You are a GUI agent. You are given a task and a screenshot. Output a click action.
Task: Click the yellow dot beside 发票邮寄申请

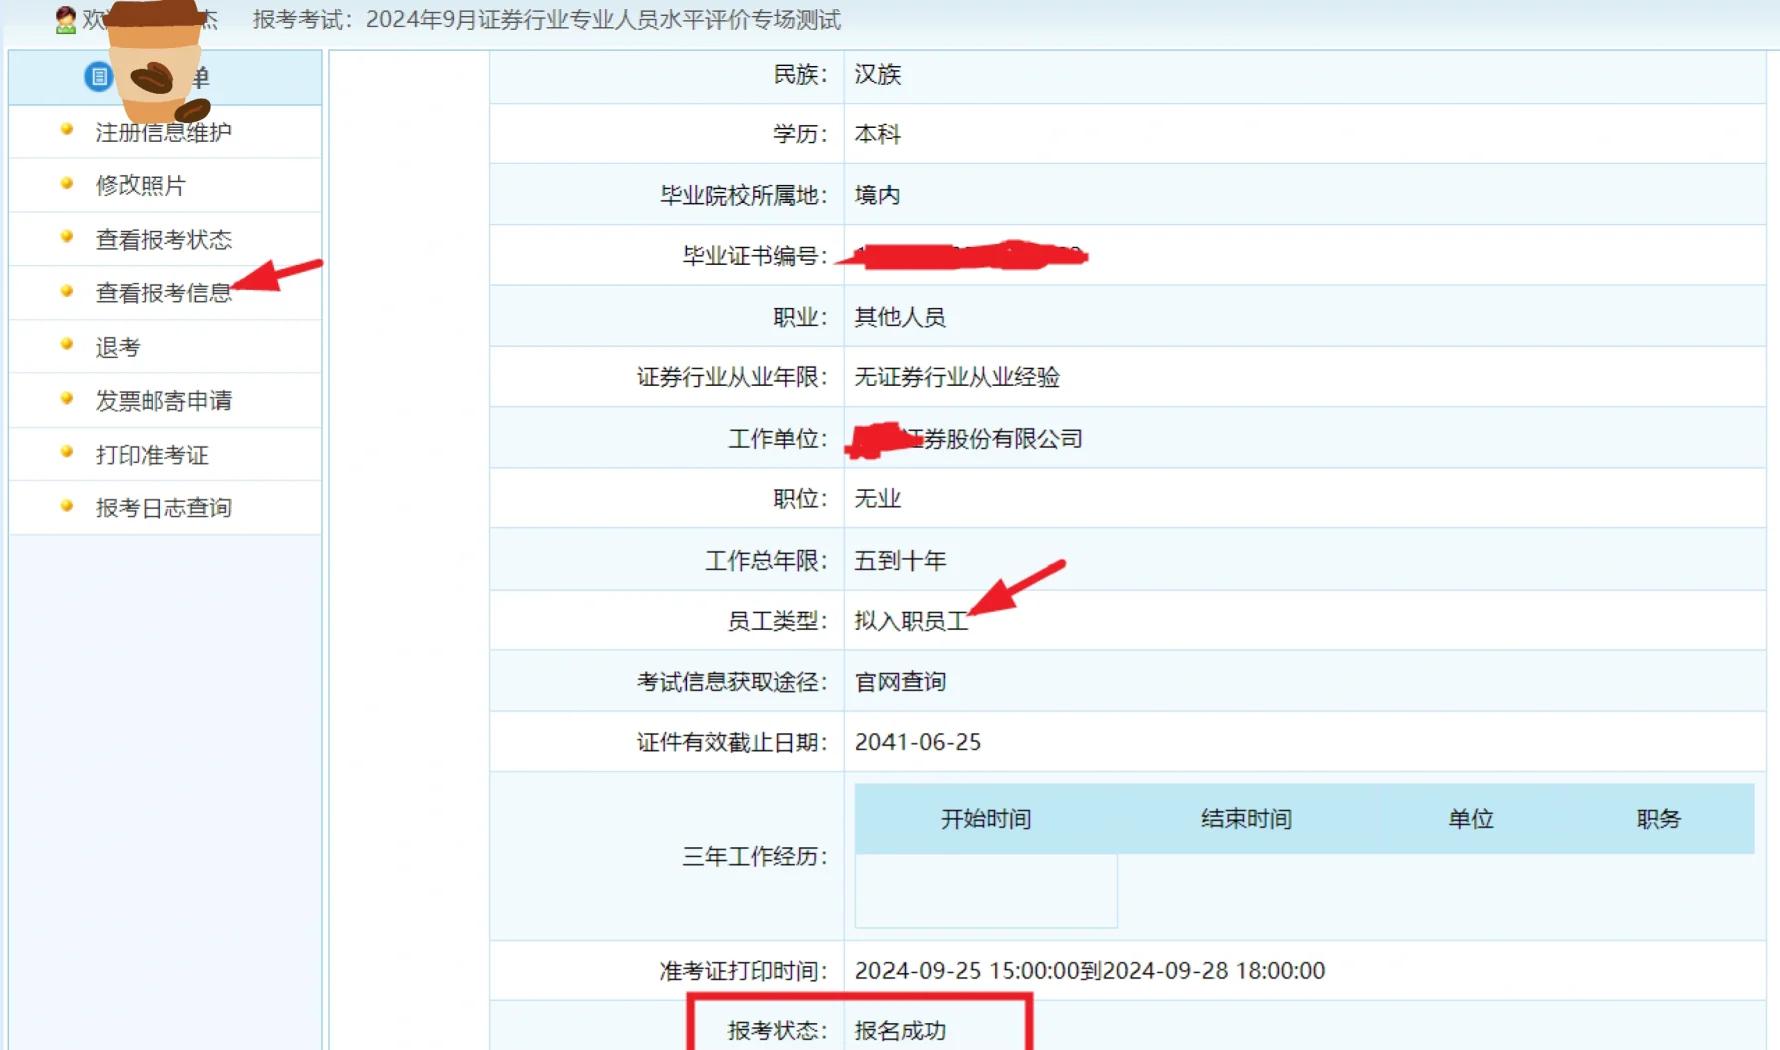(65, 400)
